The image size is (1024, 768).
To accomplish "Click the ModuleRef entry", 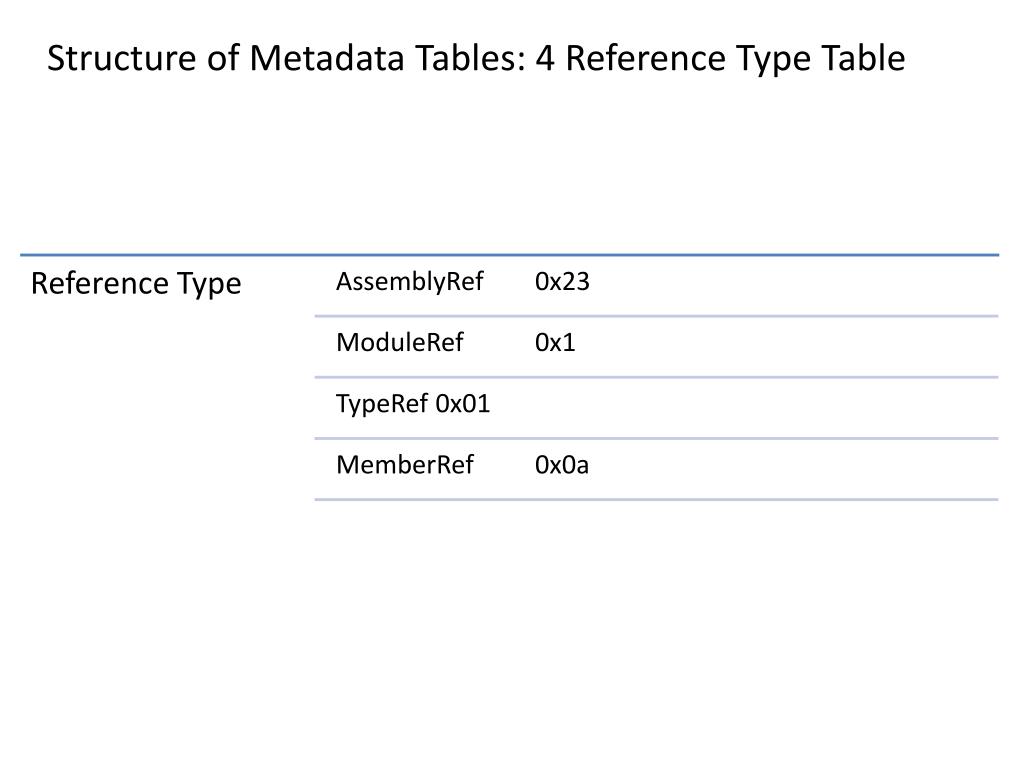I will pos(400,342).
